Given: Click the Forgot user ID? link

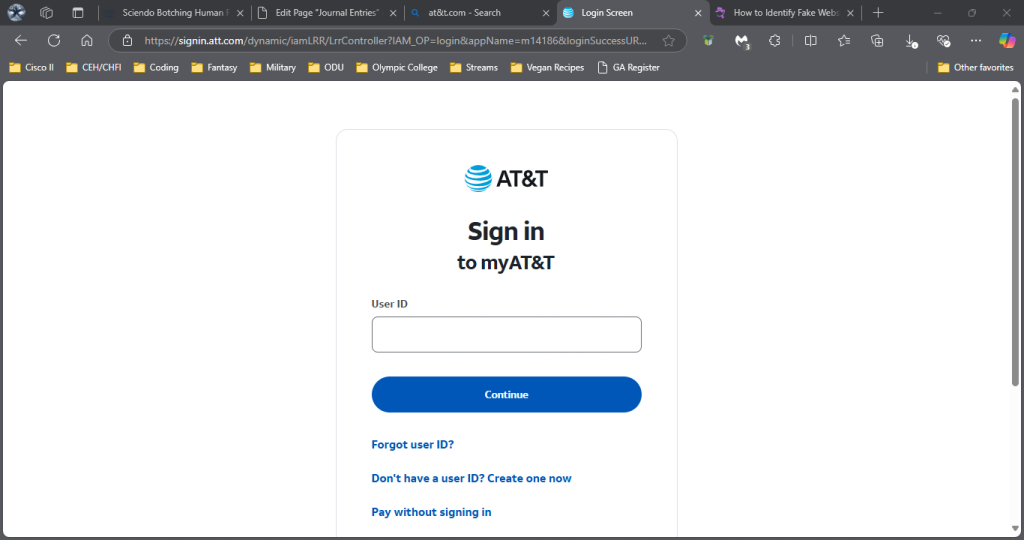Looking at the screenshot, I should pos(413,445).
